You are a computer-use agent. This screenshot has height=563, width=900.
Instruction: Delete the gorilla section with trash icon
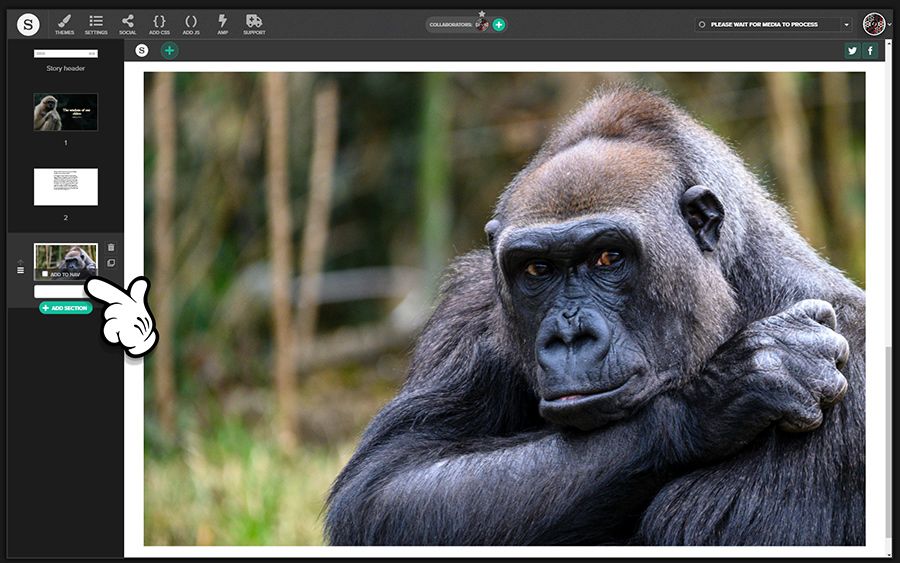click(x=111, y=247)
